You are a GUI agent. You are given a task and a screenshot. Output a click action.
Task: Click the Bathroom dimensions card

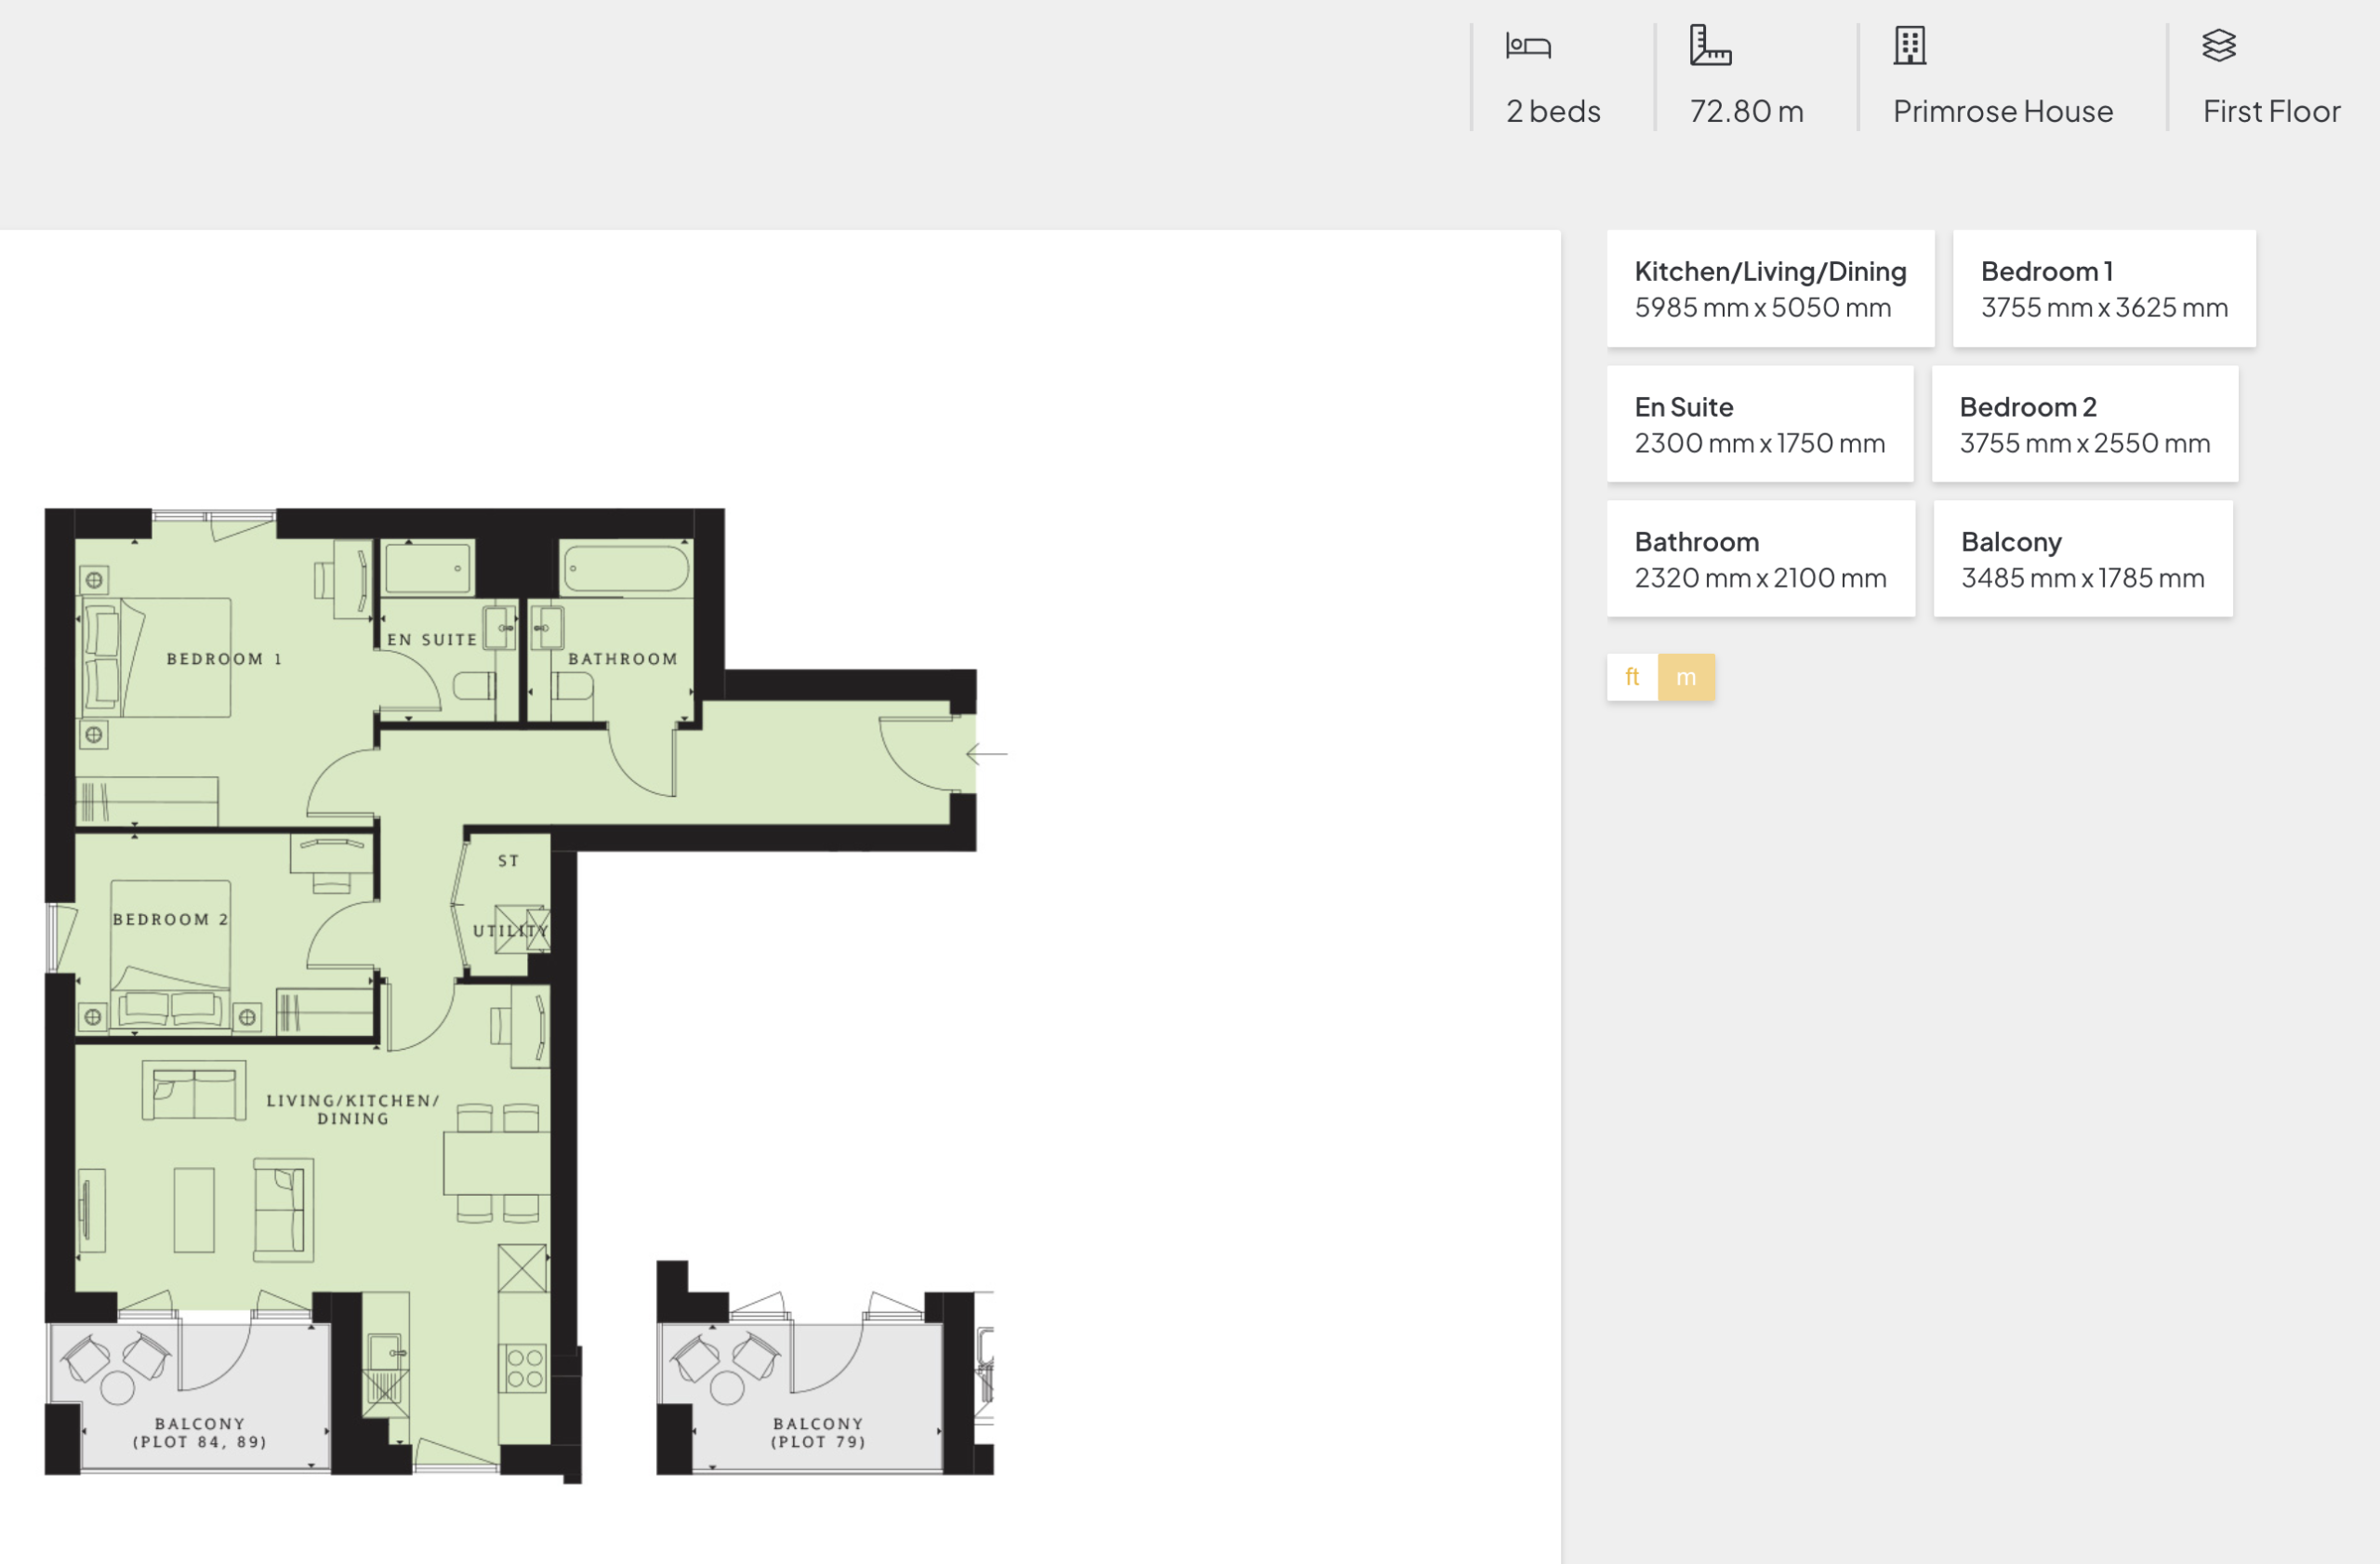pyautogui.click(x=1760, y=559)
